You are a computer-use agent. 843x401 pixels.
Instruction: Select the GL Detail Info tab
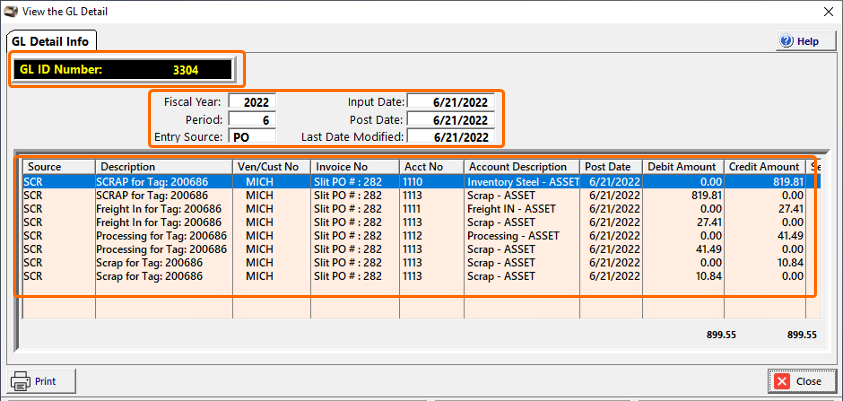pyautogui.click(x=51, y=41)
